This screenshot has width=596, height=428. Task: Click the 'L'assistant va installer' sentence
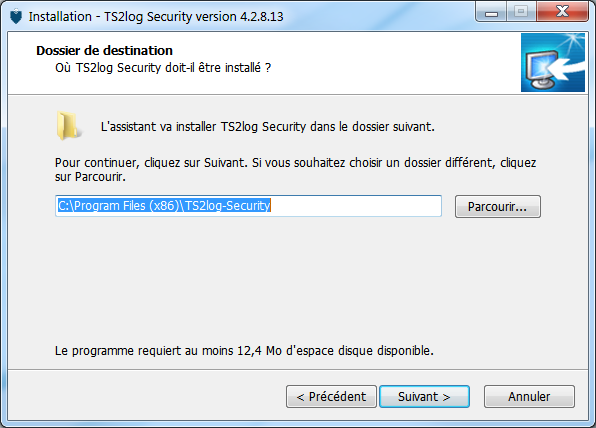click(268, 127)
